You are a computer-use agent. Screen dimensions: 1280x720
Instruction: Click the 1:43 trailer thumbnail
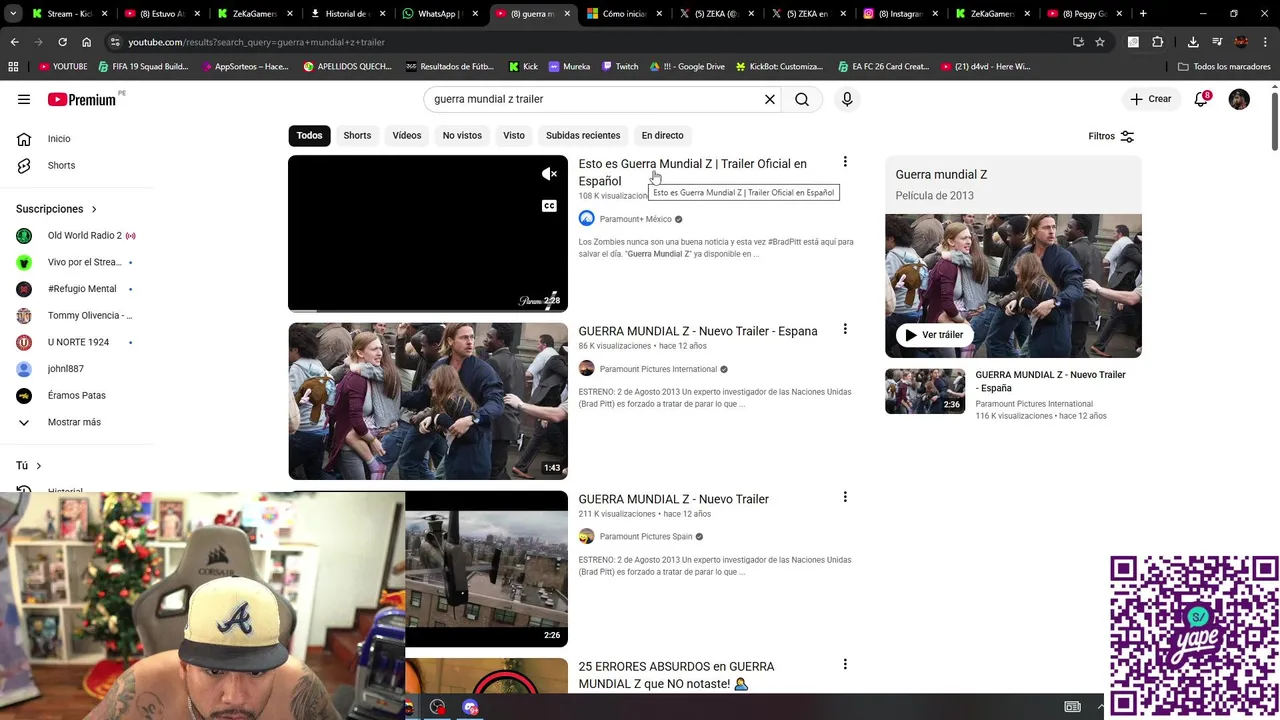pos(428,401)
